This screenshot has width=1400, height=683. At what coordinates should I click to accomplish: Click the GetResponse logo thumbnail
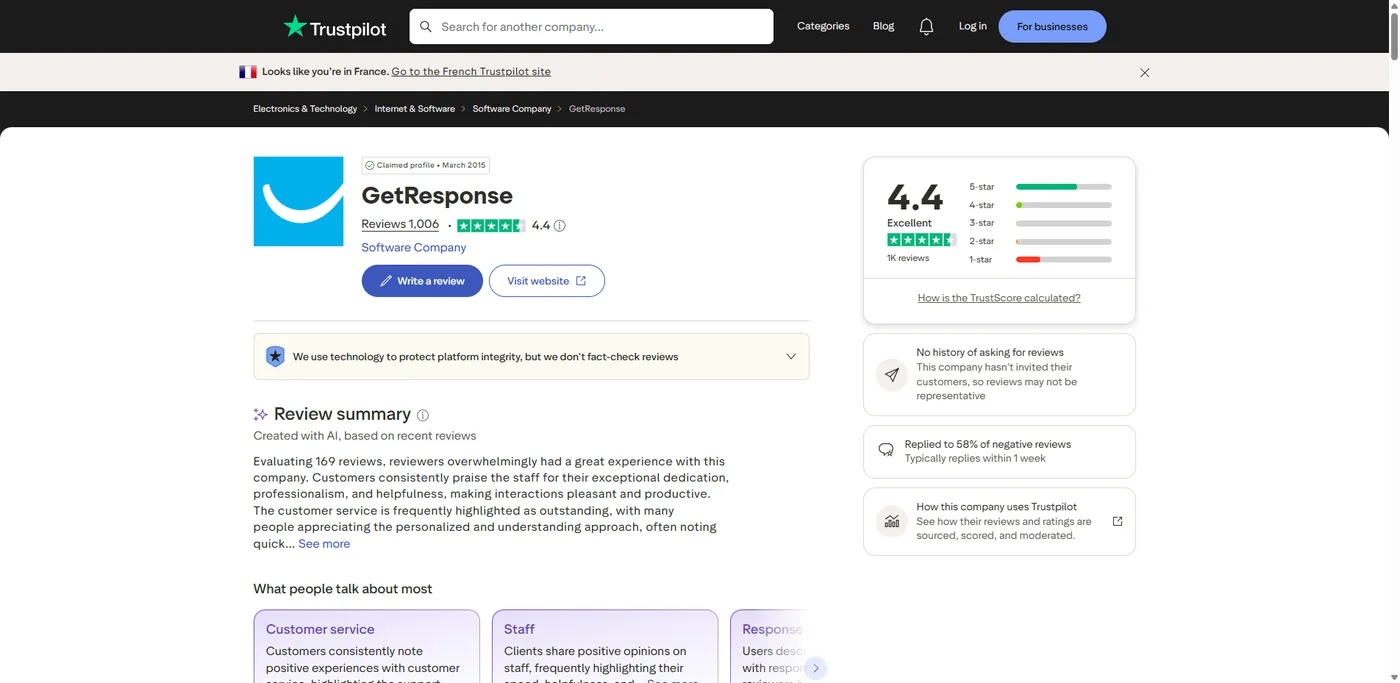pyautogui.click(x=298, y=201)
